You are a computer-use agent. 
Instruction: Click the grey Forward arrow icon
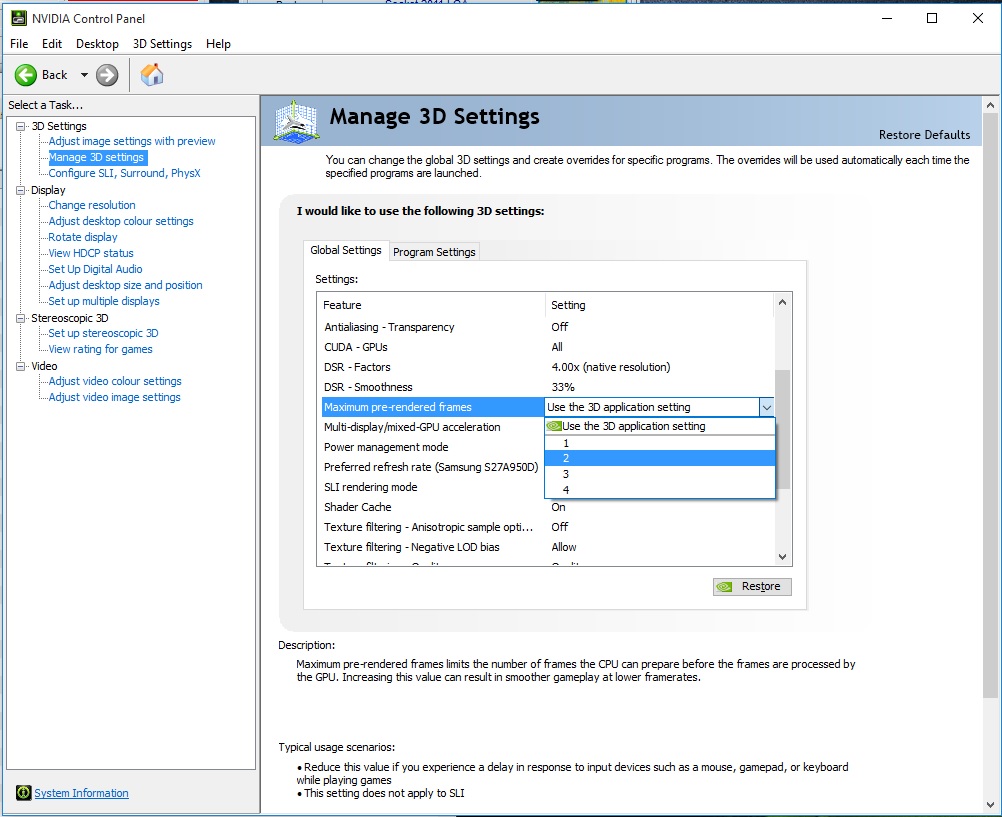coord(107,75)
